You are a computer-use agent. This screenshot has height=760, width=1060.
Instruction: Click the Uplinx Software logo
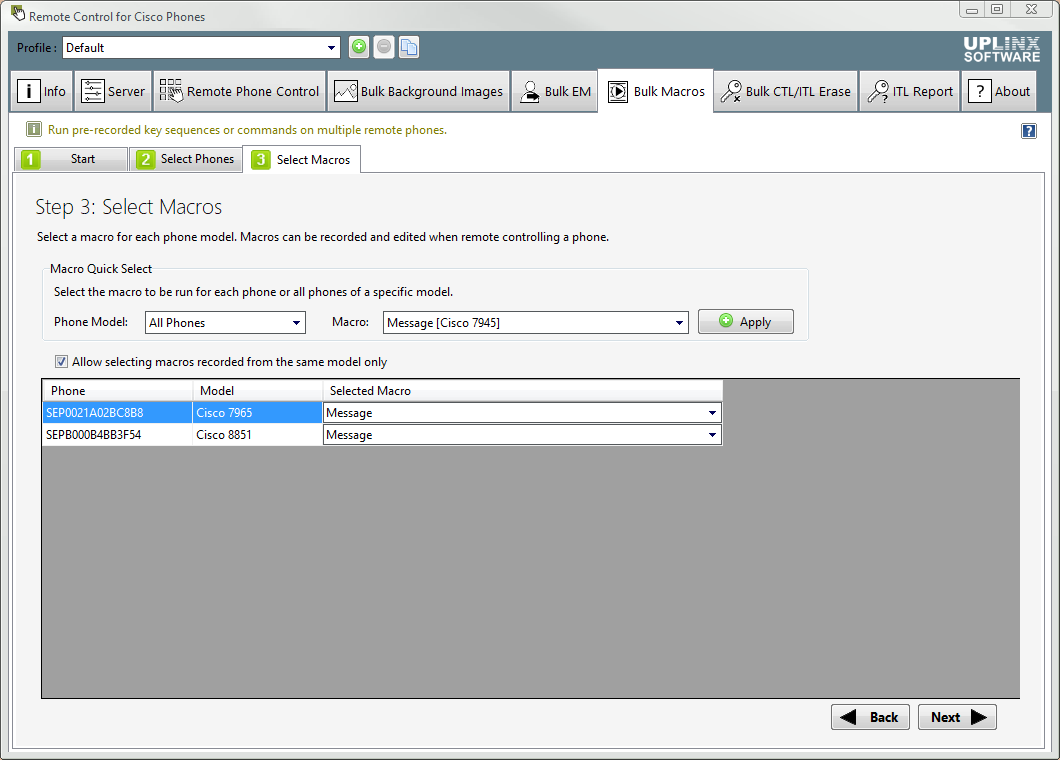(x=1001, y=49)
